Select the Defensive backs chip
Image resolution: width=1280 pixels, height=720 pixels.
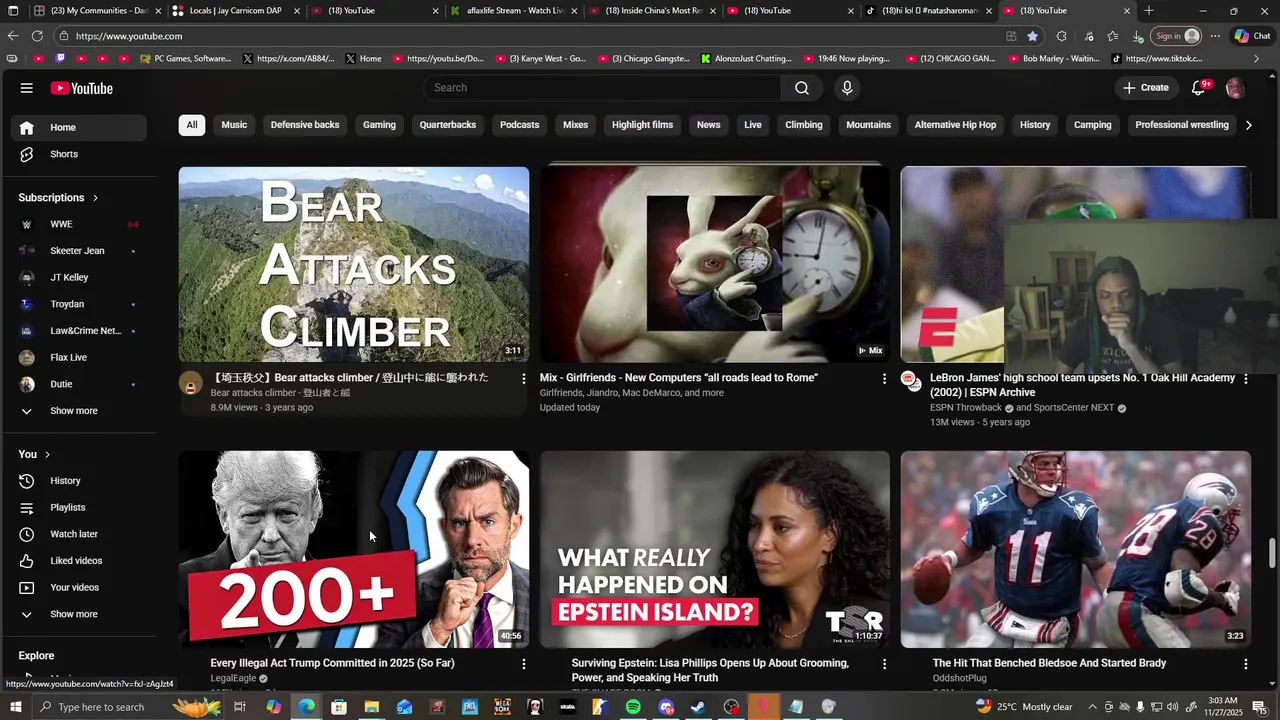[x=305, y=125]
